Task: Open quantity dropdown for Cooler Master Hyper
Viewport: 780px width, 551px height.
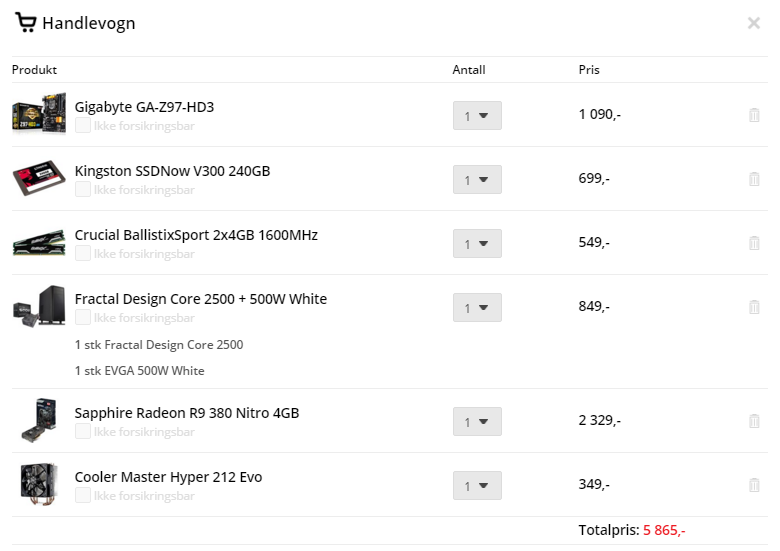Action: (x=477, y=485)
